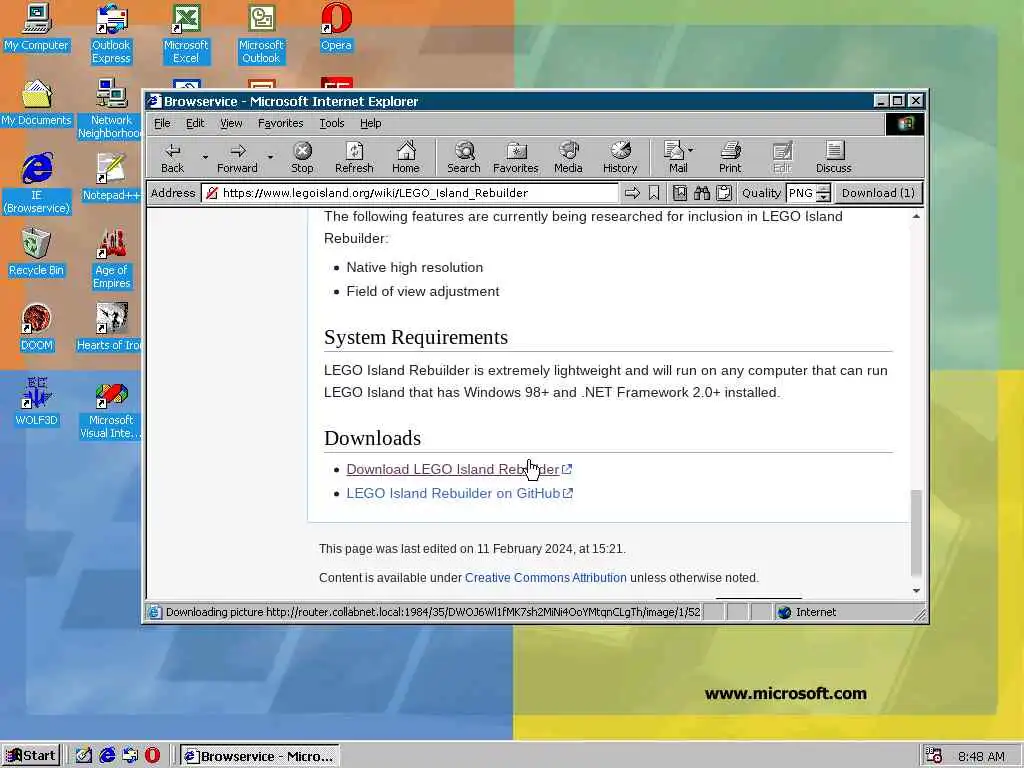This screenshot has height=768, width=1024.
Task: Select the IE (Browservice) desktop icon
Action: coord(36,184)
